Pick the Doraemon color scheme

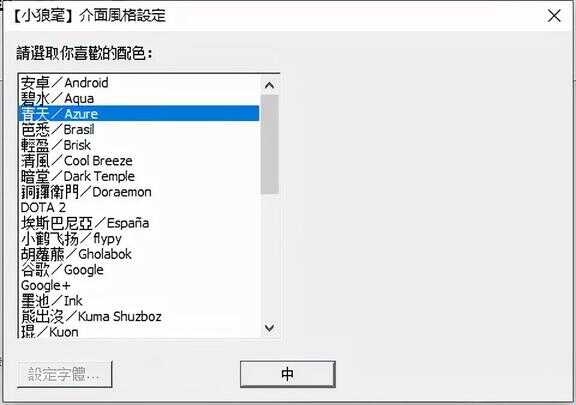(x=139, y=191)
